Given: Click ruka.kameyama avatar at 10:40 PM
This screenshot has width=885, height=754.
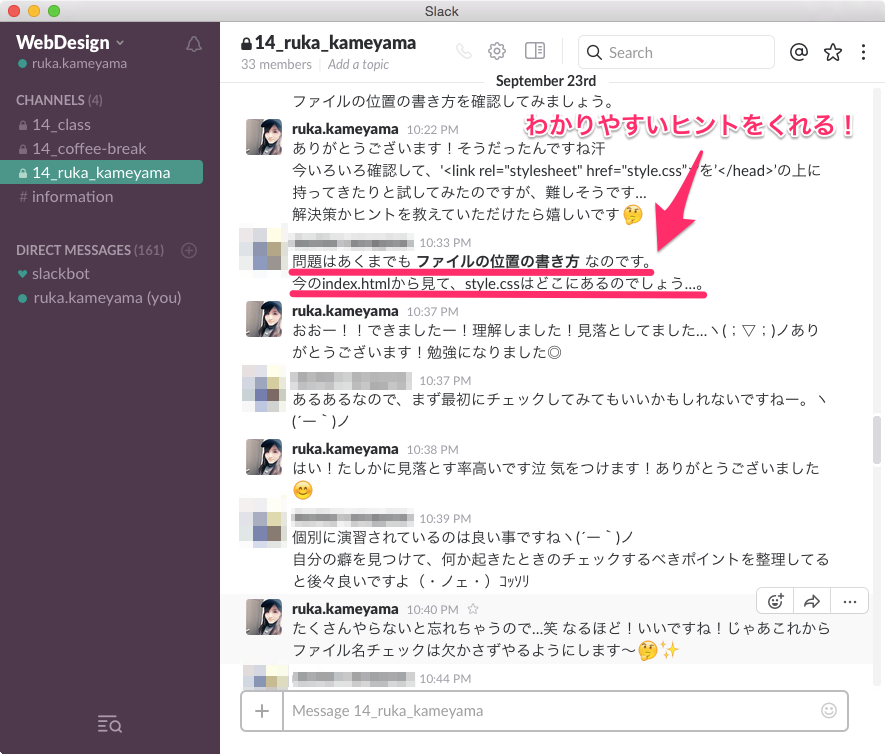Looking at the screenshot, I should [264, 617].
